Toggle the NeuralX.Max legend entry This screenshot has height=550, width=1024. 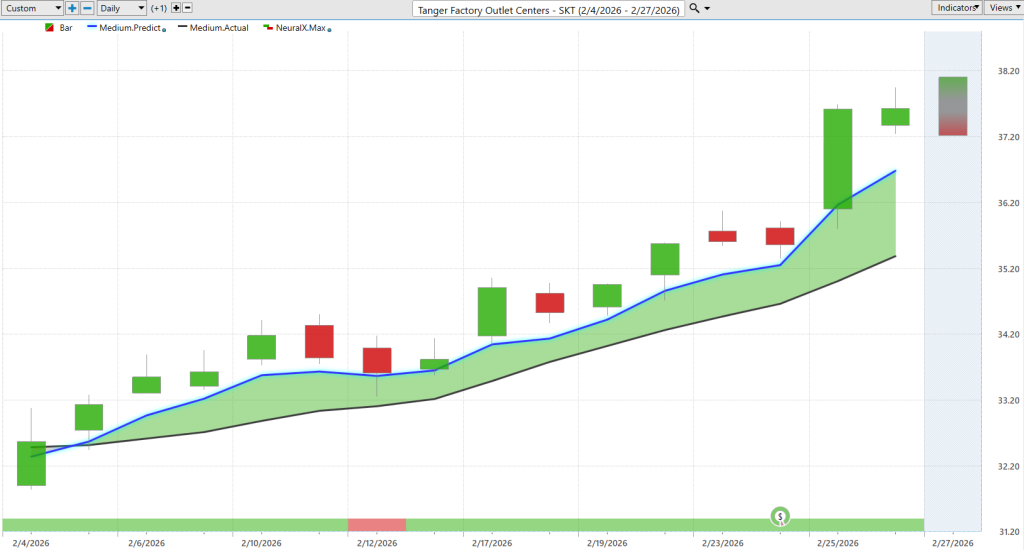point(297,28)
